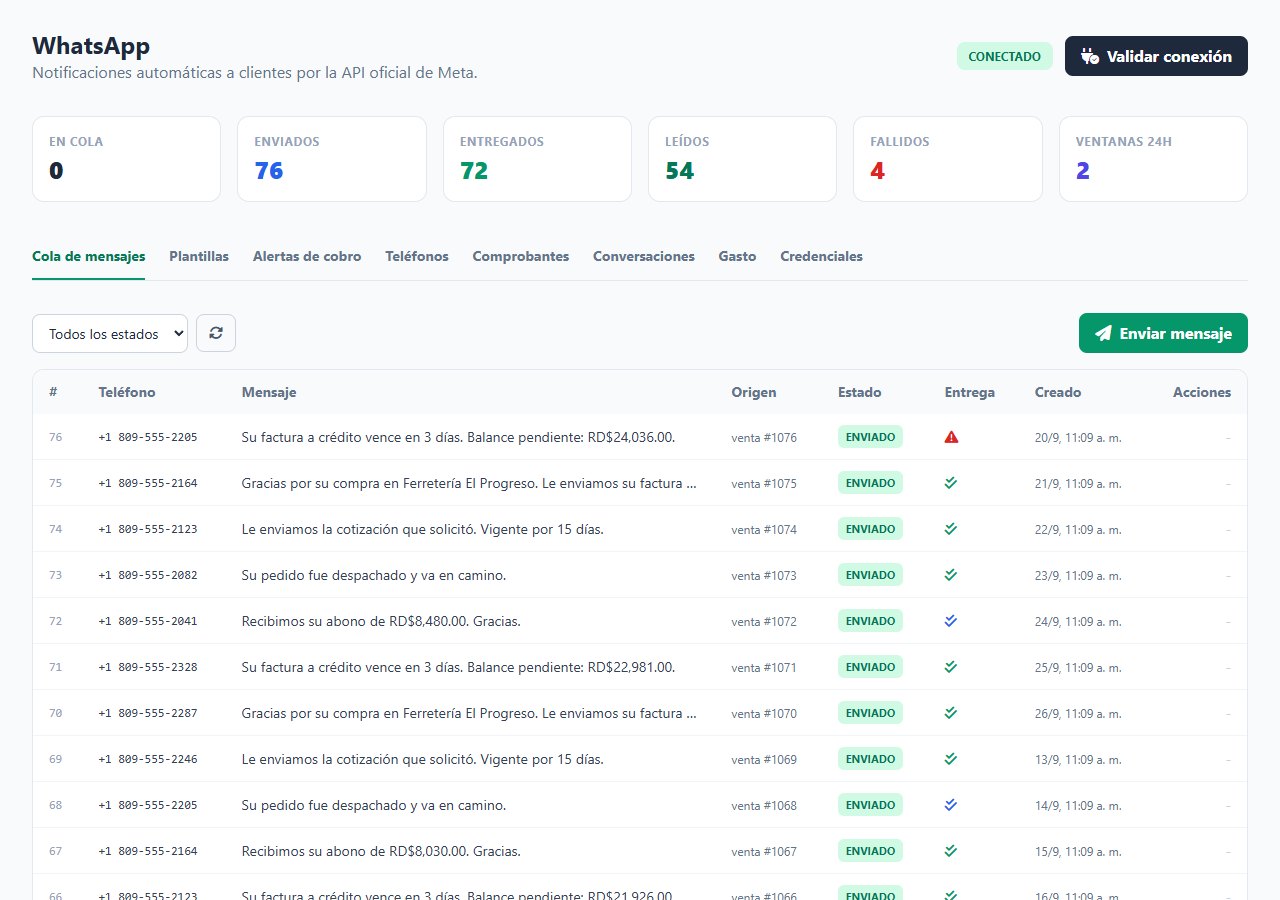
Task: Click phone number +1 809-555-2287
Action: coord(148,713)
